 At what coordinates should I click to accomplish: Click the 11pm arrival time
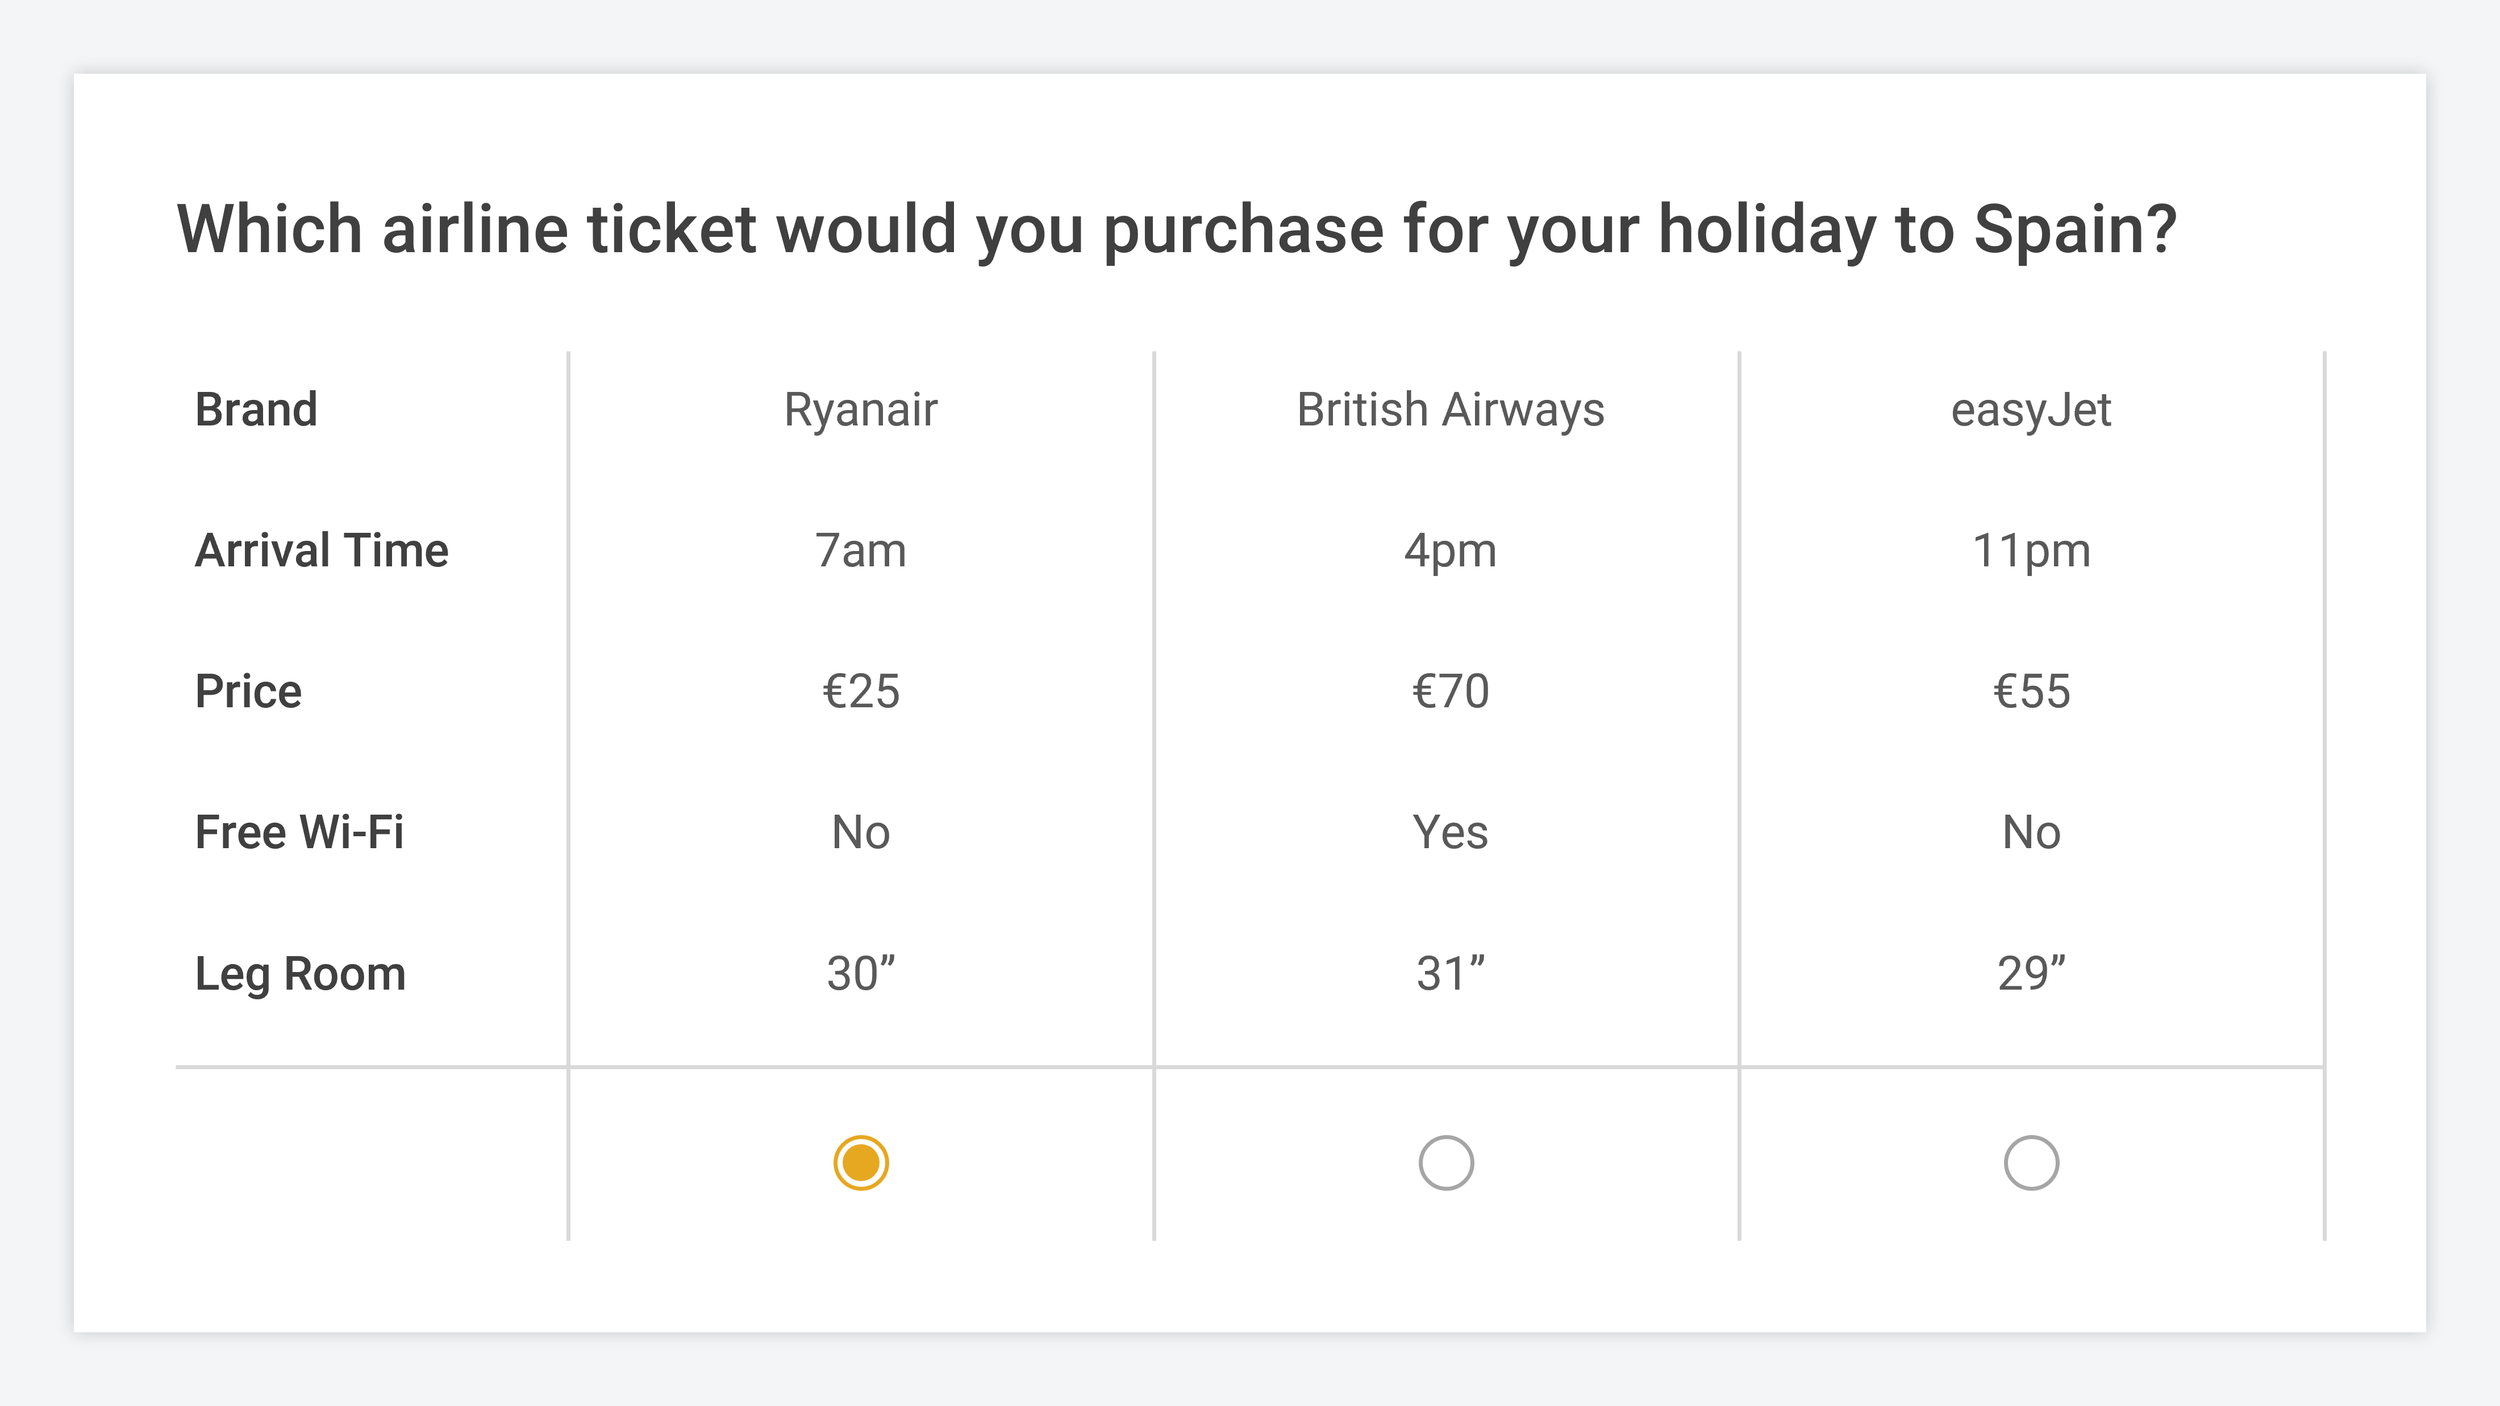[x=2031, y=552]
